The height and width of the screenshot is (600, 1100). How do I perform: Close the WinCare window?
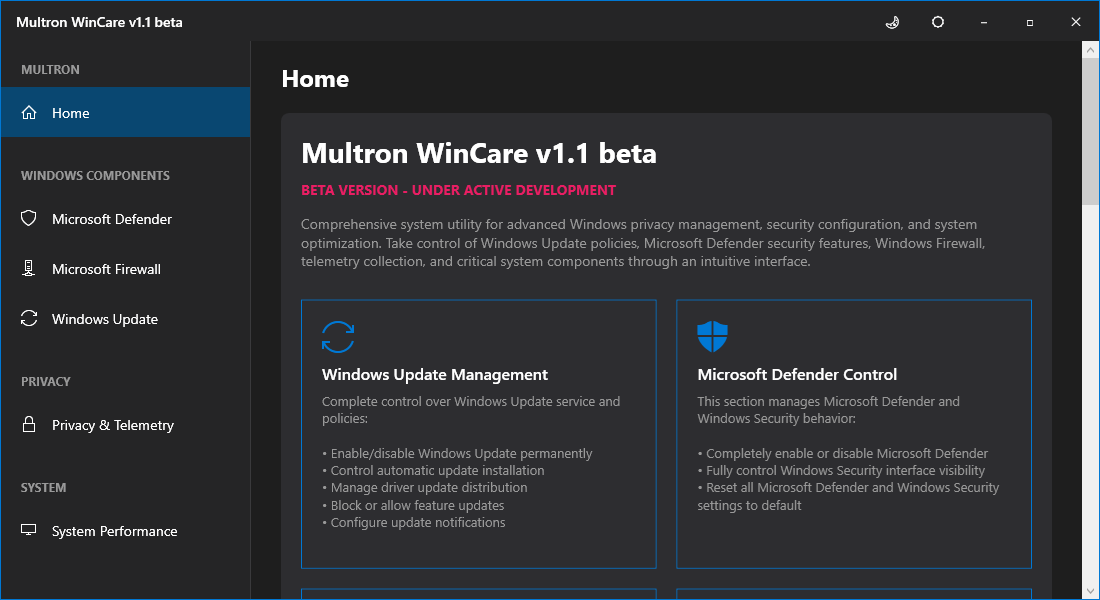1075,22
